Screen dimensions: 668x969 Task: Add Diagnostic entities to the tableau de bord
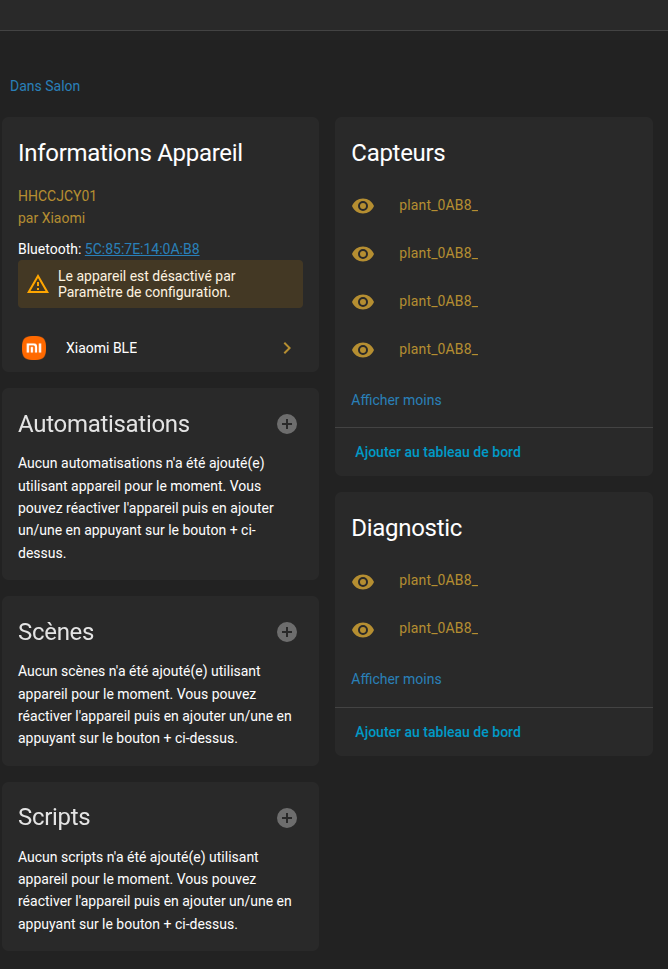point(438,732)
